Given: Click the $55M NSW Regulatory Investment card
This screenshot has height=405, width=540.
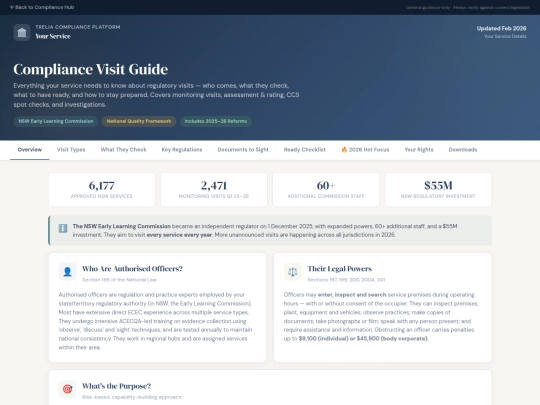Looking at the screenshot, I should coord(438,190).
